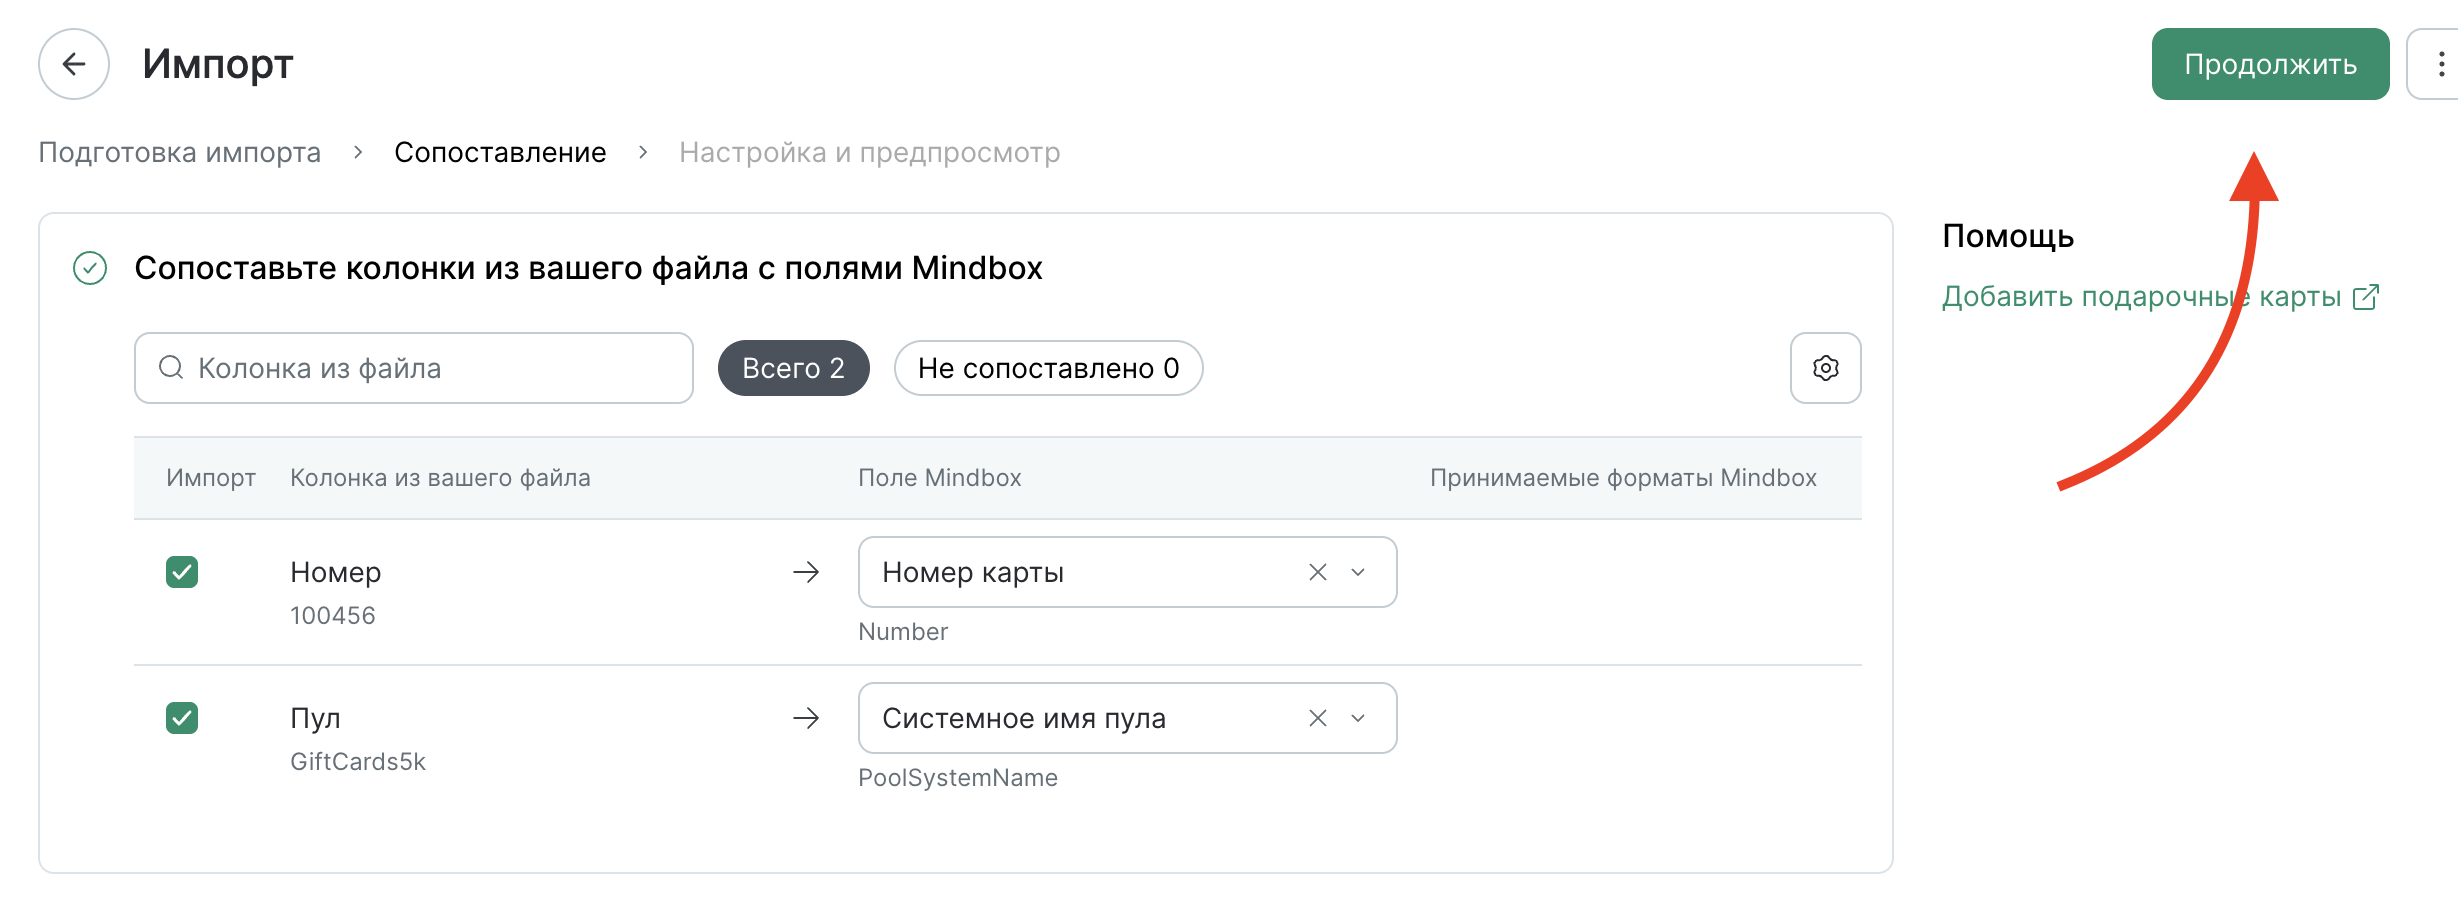Click the Пул file column name

point(316,718)
